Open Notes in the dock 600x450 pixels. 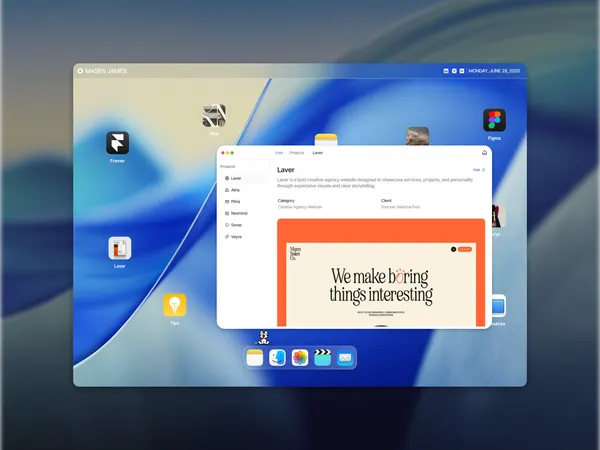254,358
